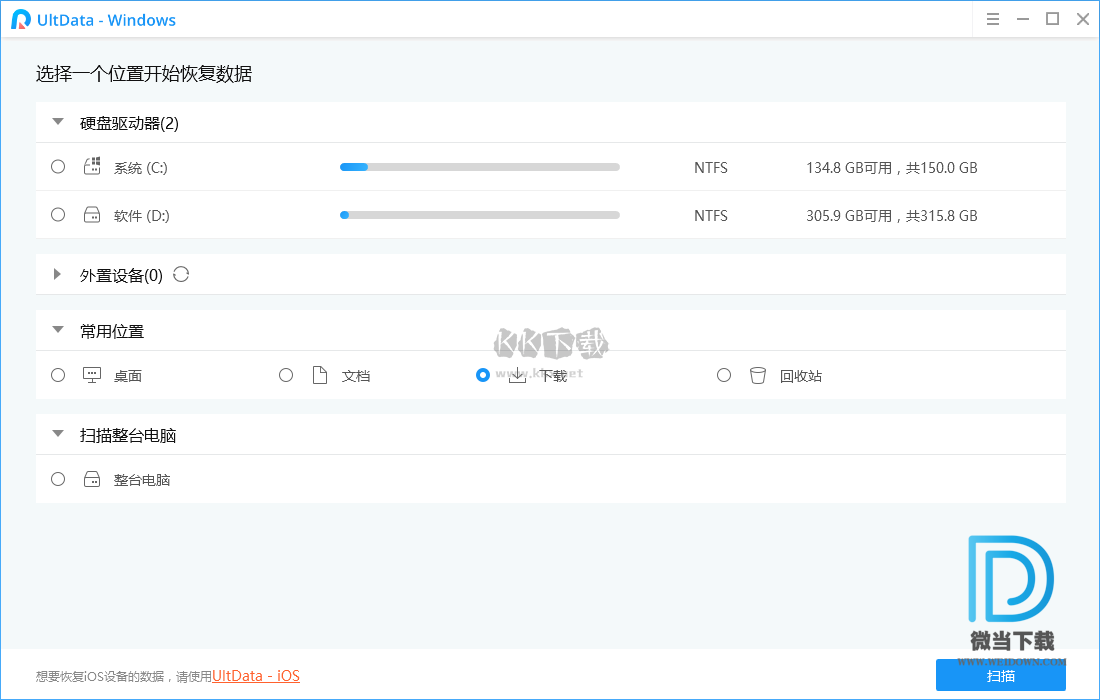
Task: Click the 系统 (C:) drive icon
Action: pos(91,166)
